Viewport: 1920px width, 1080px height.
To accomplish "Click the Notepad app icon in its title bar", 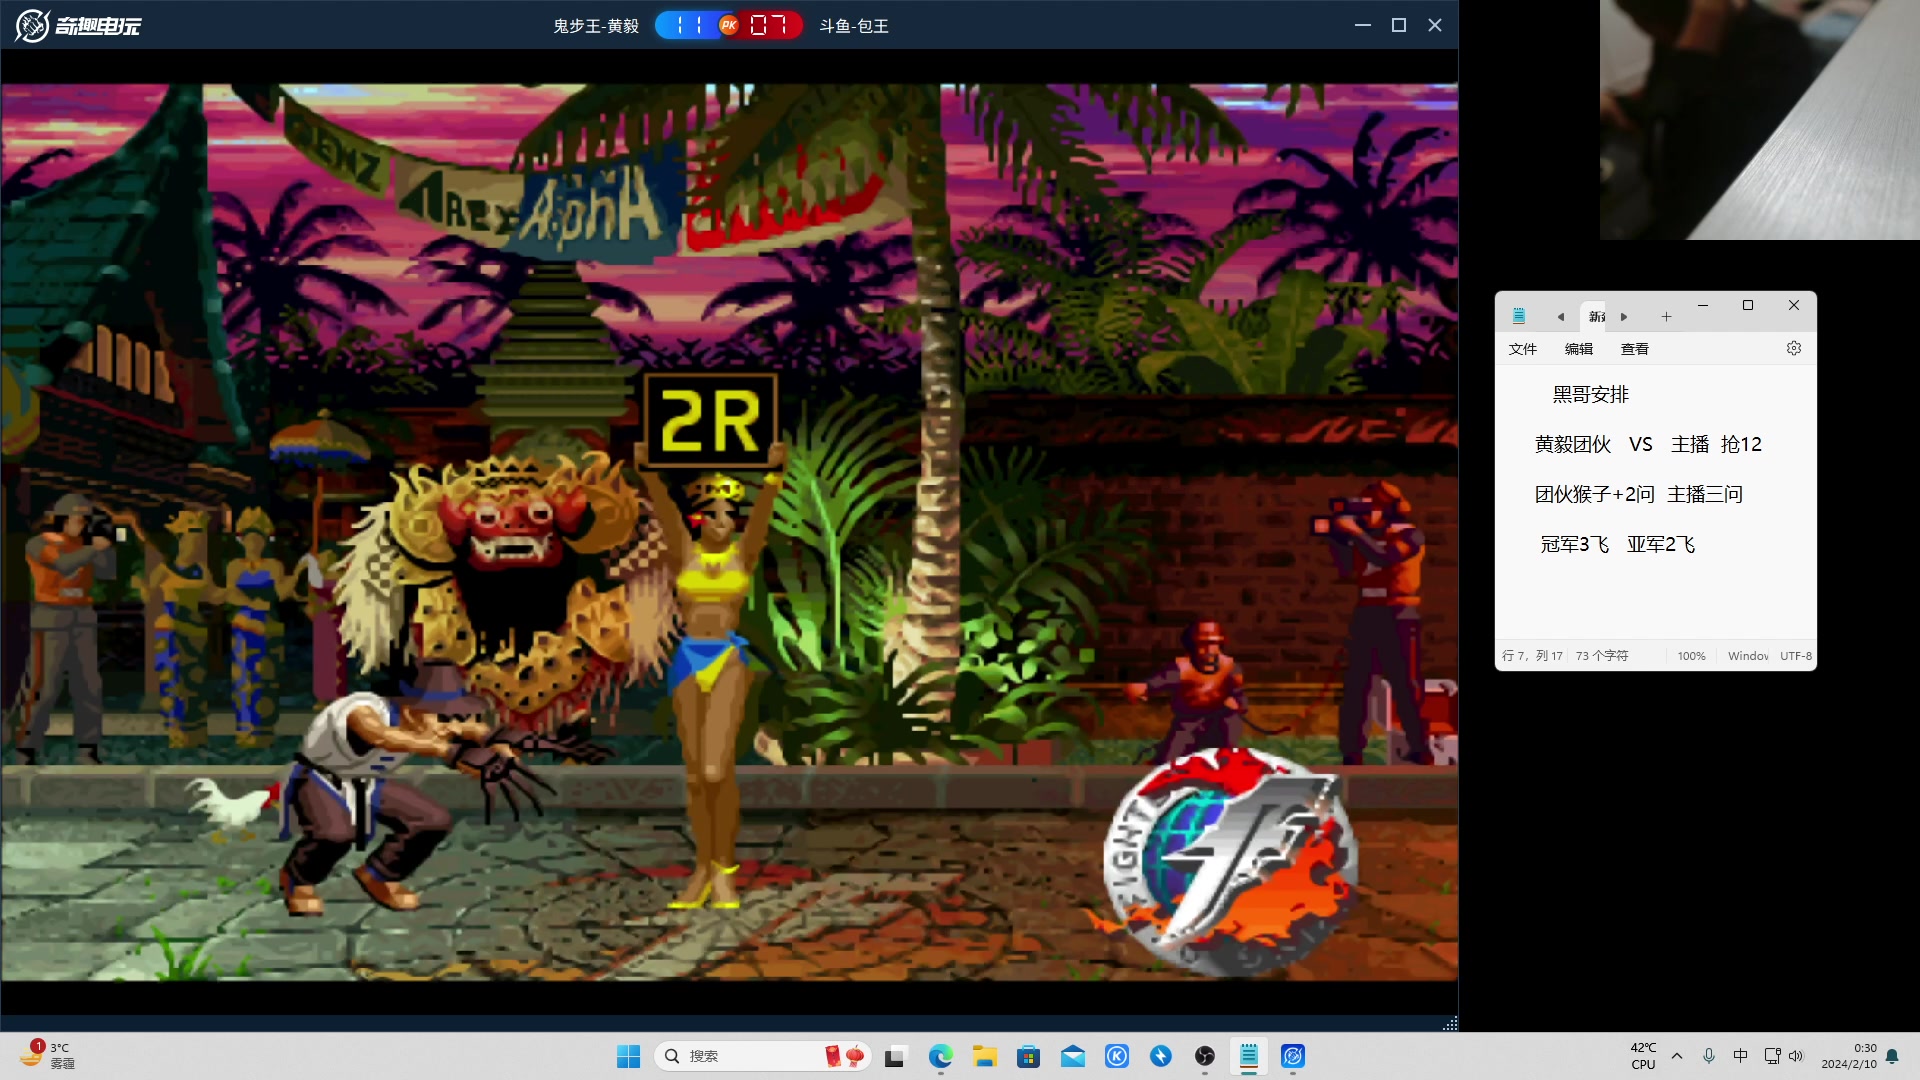I will (x=1519, y=316).
